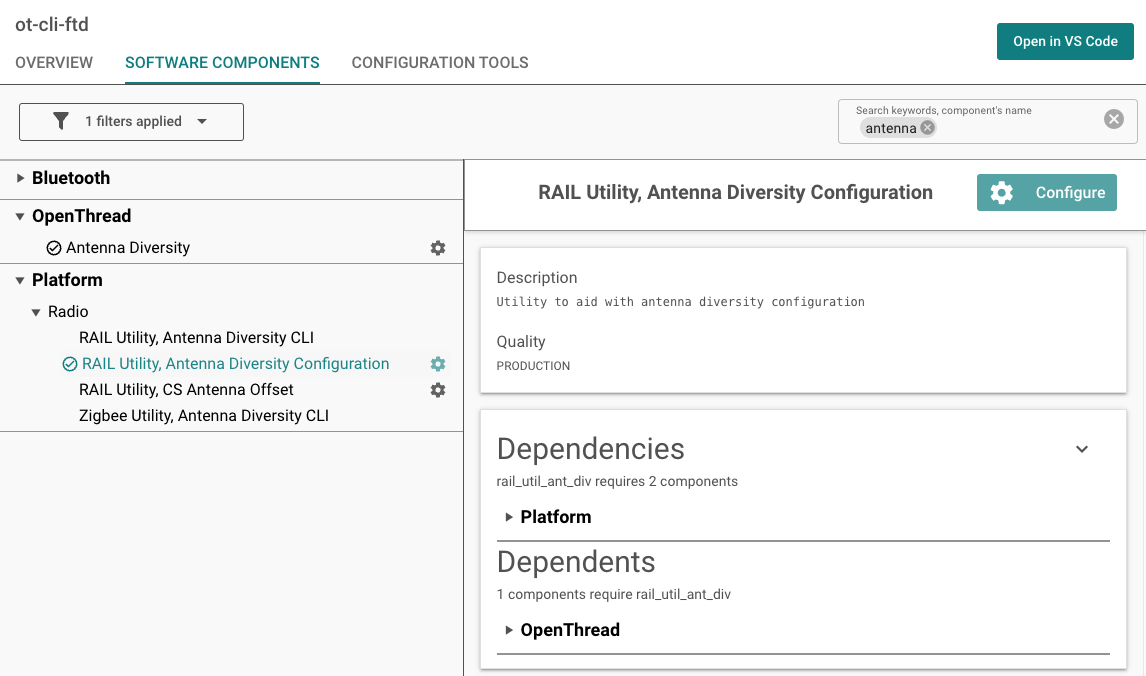Expand Platform under Dependencies
This screenshot has height=676, width=1146.
point(509,517)
